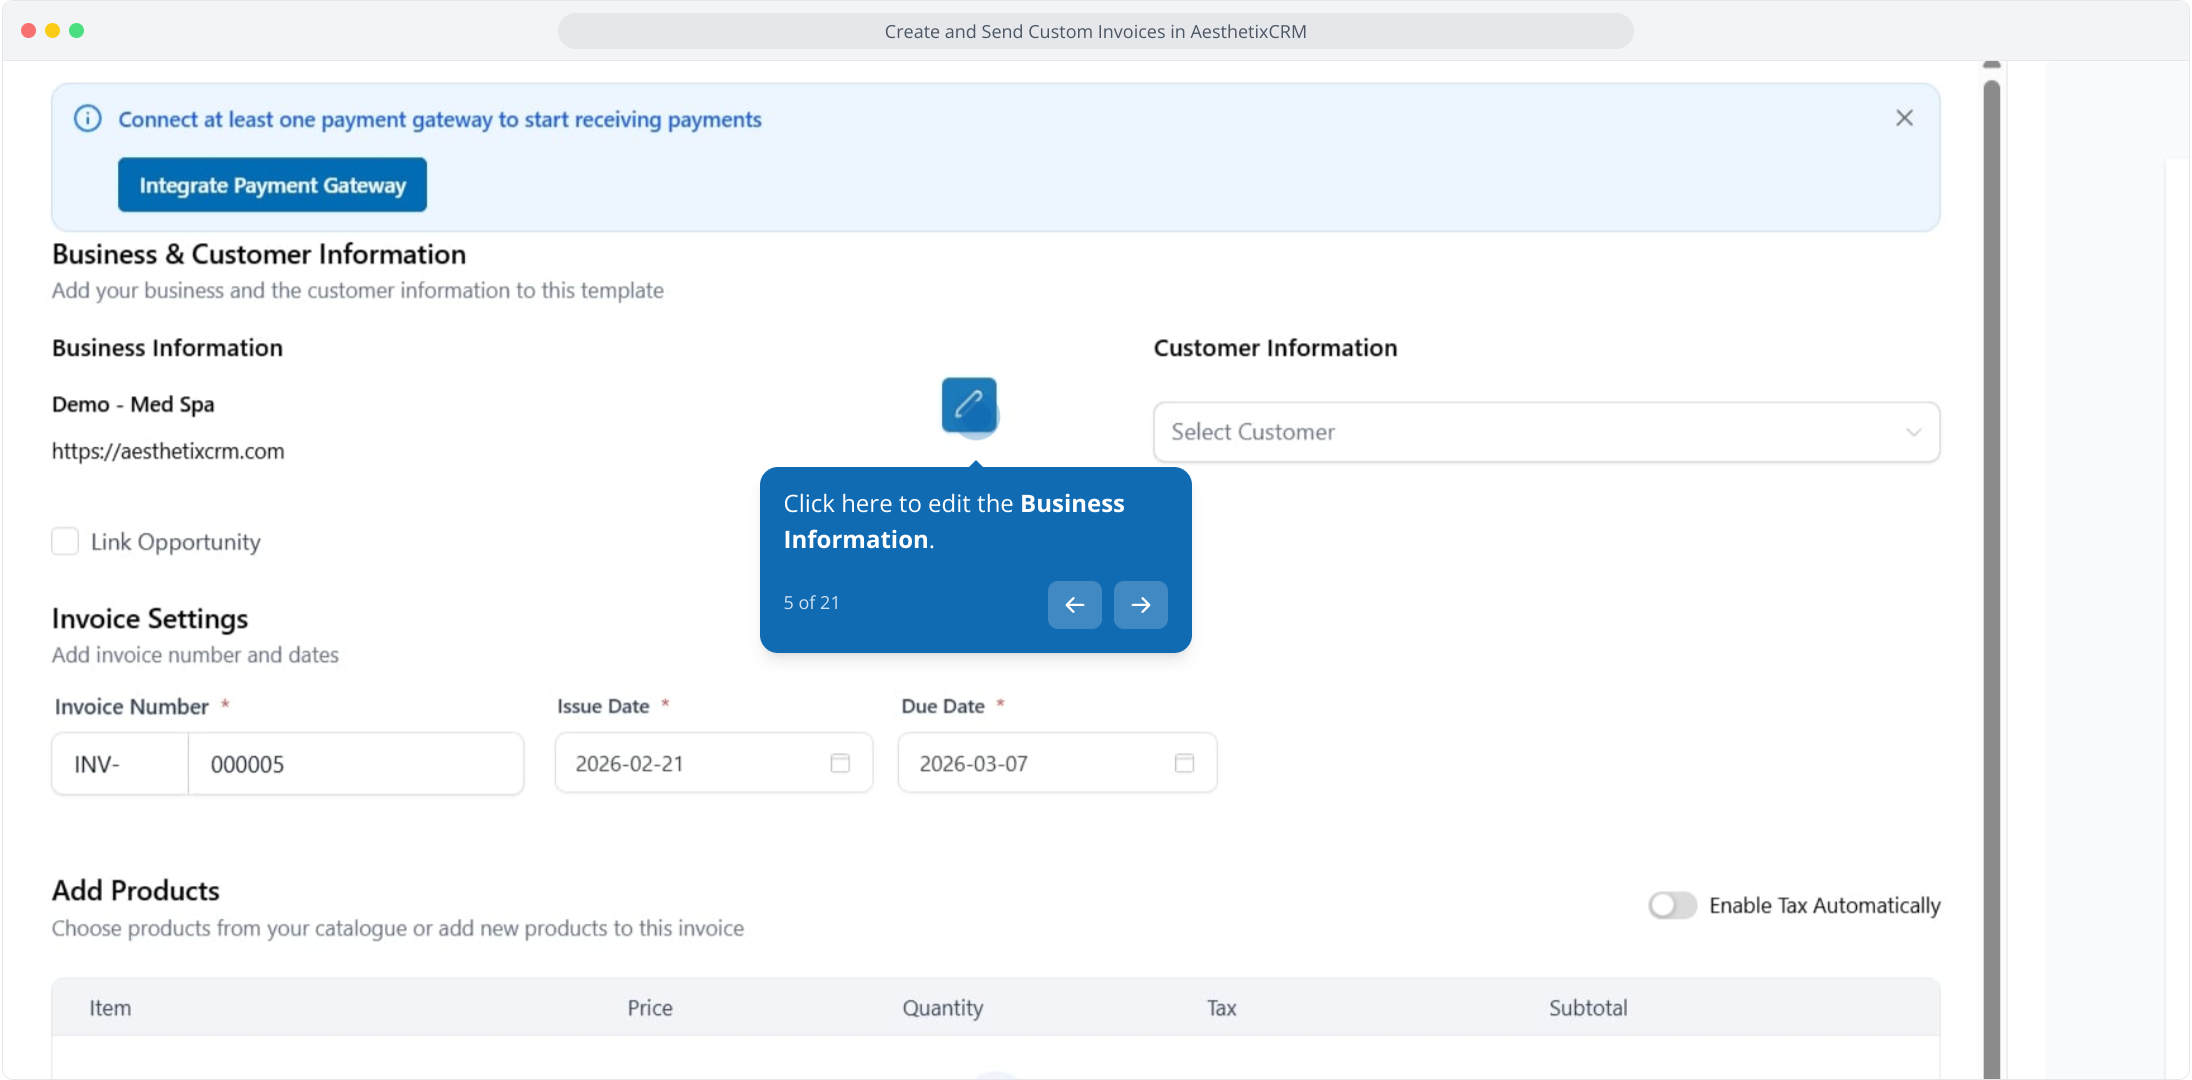Image resolution: width=2192 pixels, height=1080 pixels.
Task: Click the page title address bar
Action: (1095, 31)
